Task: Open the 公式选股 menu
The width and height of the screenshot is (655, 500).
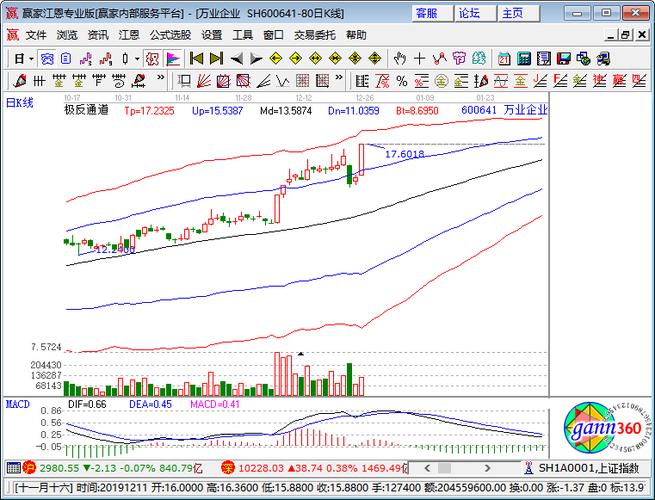Action: (x=170, y=35)
